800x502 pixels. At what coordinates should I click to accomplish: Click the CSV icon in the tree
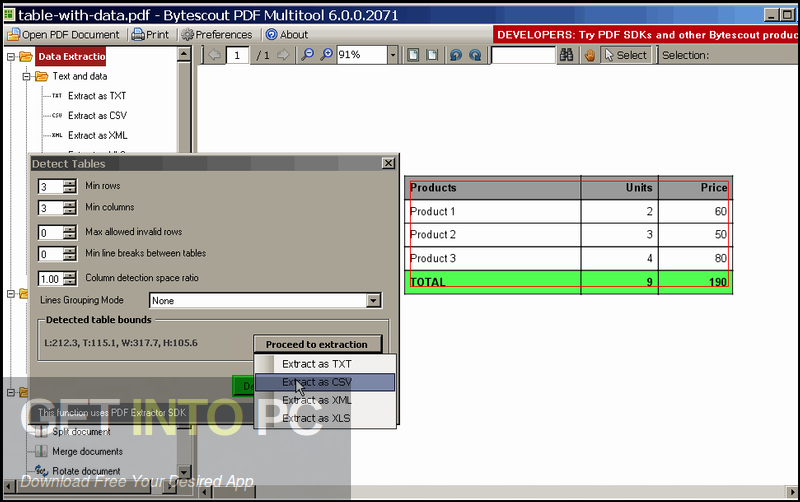[x=57, y=116]
